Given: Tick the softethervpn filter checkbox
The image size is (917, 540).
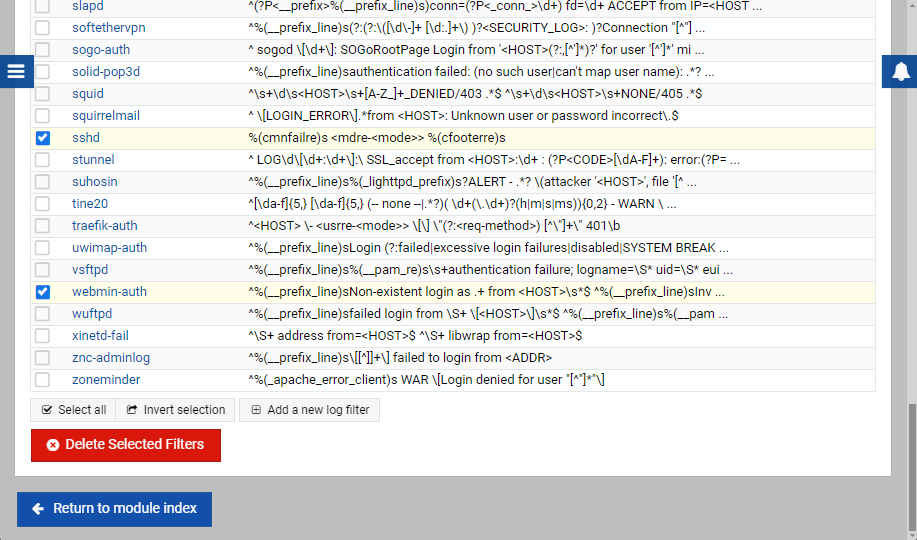Looking at the screenshot, I should [42, 27].
